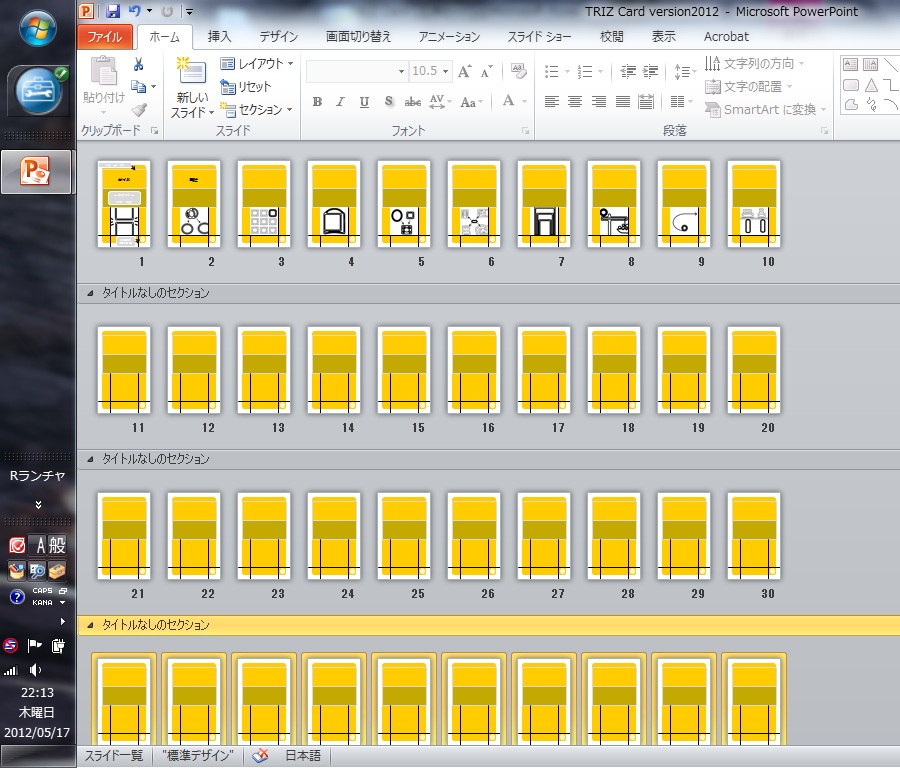Collapse the section header above slide 11
The width and height of the screenshot is (900, 768).
click(88, 293)
